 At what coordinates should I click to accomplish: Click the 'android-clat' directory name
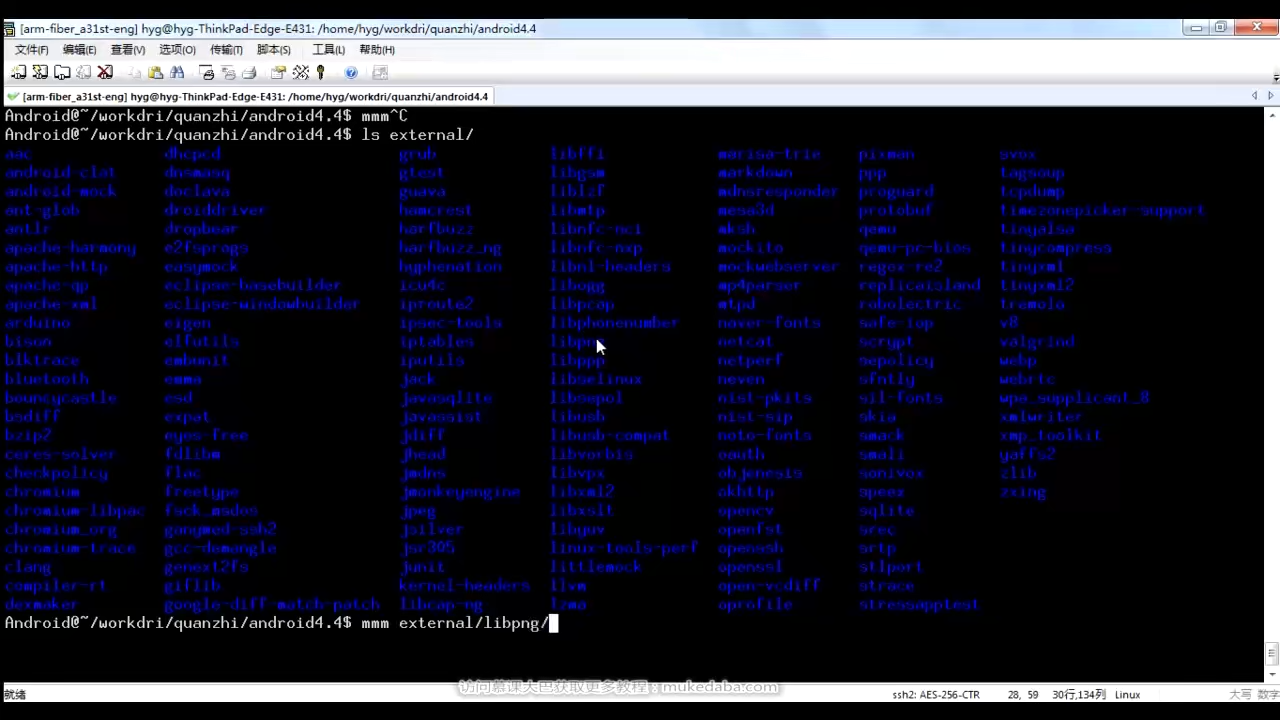61,172
